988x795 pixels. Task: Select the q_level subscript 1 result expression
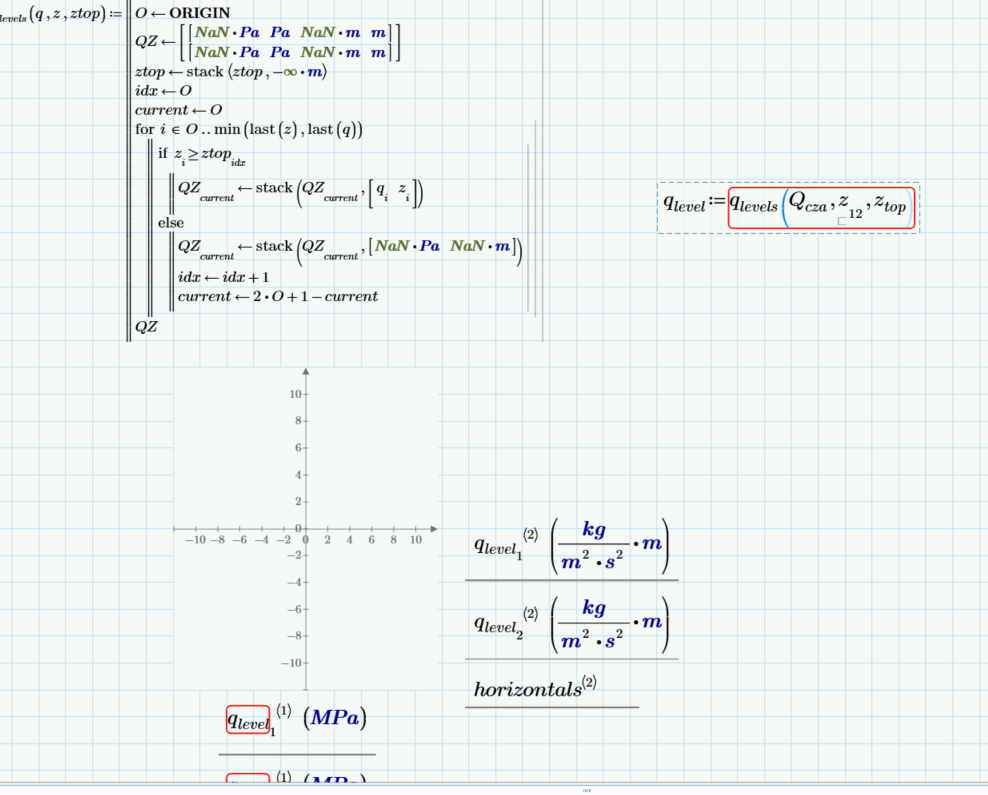click(x=500, y=545)
